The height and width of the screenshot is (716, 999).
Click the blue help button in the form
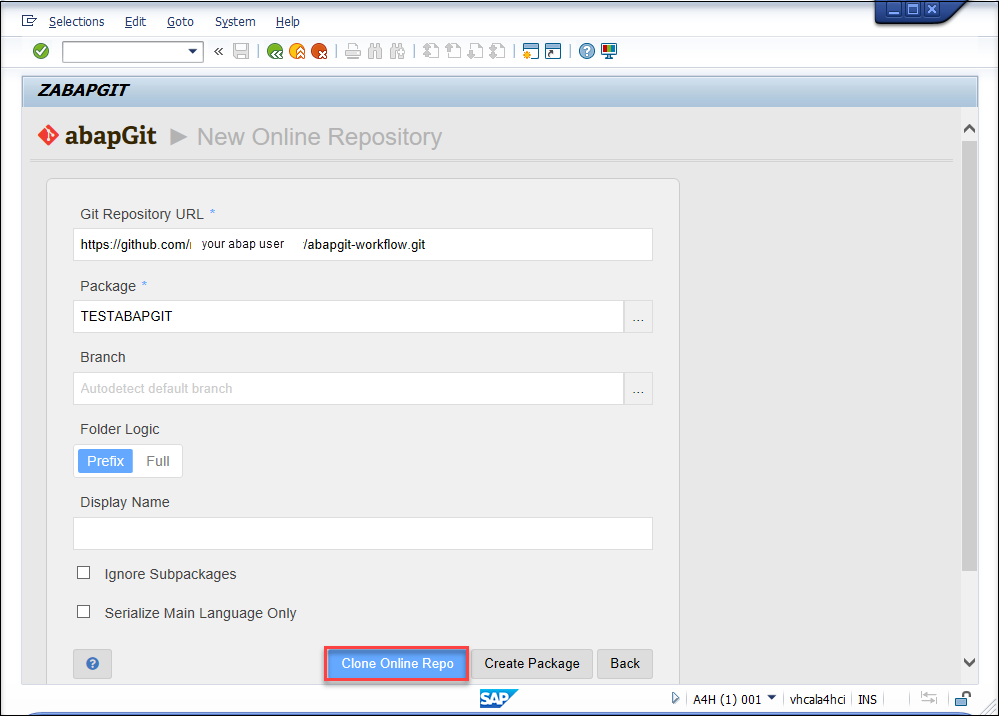click(92, 664)
